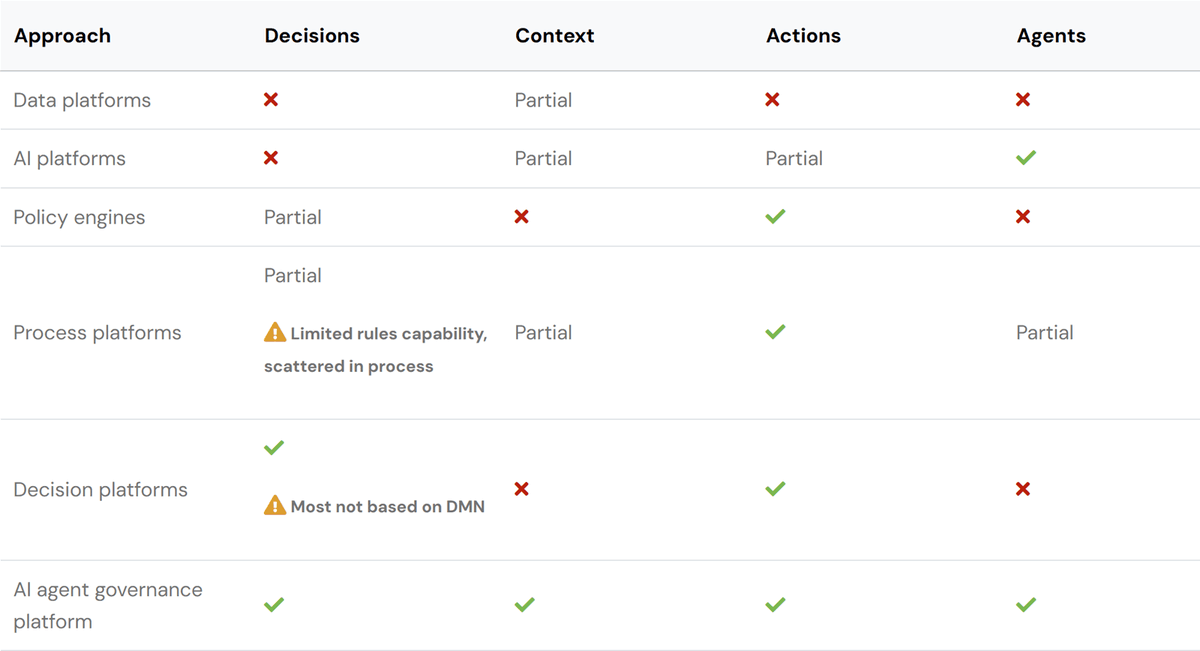Click the warning icon beside Most not based on DMN
Screen dimensions: 1200x651
tap(275, 506)
